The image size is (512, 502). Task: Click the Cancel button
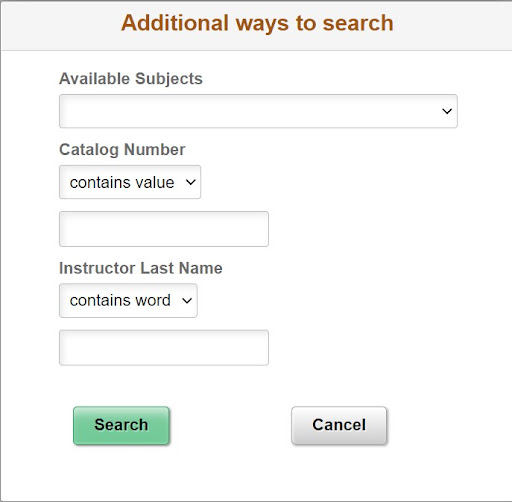[339, 425]
